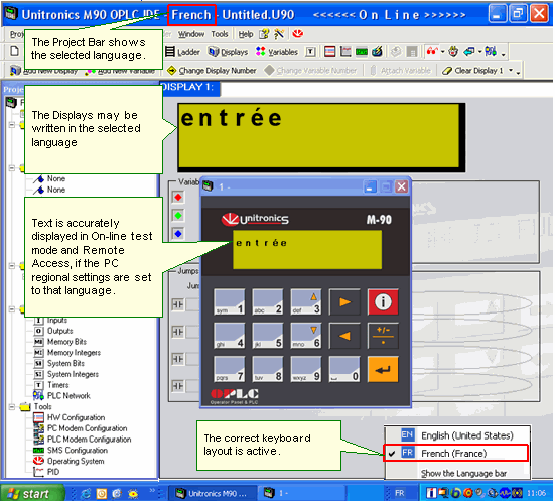Image resolution: width=555 pixels, height=502 pixels.
Task: Click key 5 'jkl' on the M-90 keypad
Action: [268, 336]
